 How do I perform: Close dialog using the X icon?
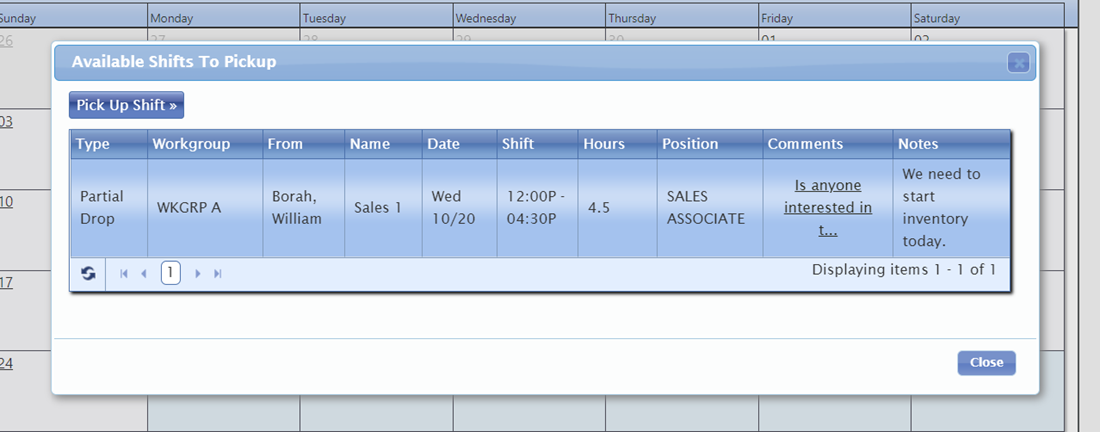click(1018, 63)
